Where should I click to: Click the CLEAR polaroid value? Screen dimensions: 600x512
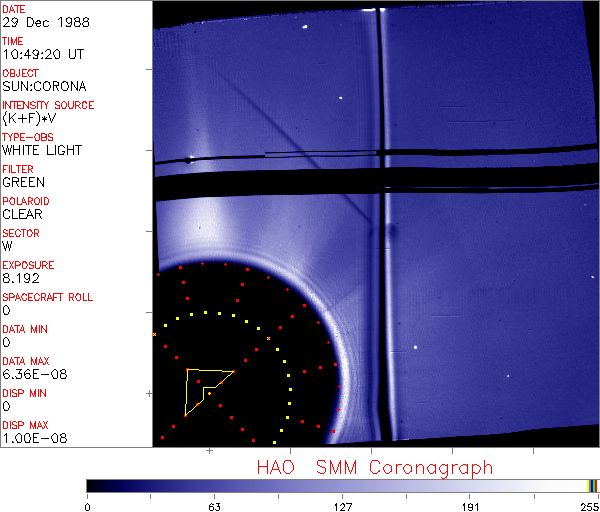click(x=22, y=214)
